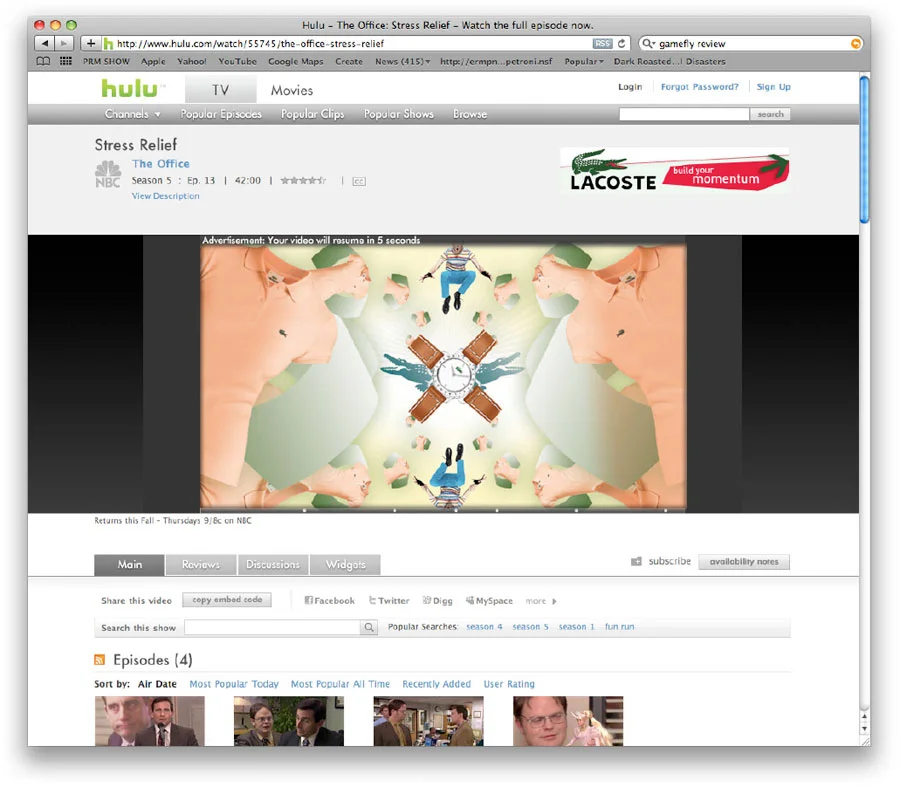Switch to the Main tab
Viewport: 900px width, 787px height.
point(130,564)
